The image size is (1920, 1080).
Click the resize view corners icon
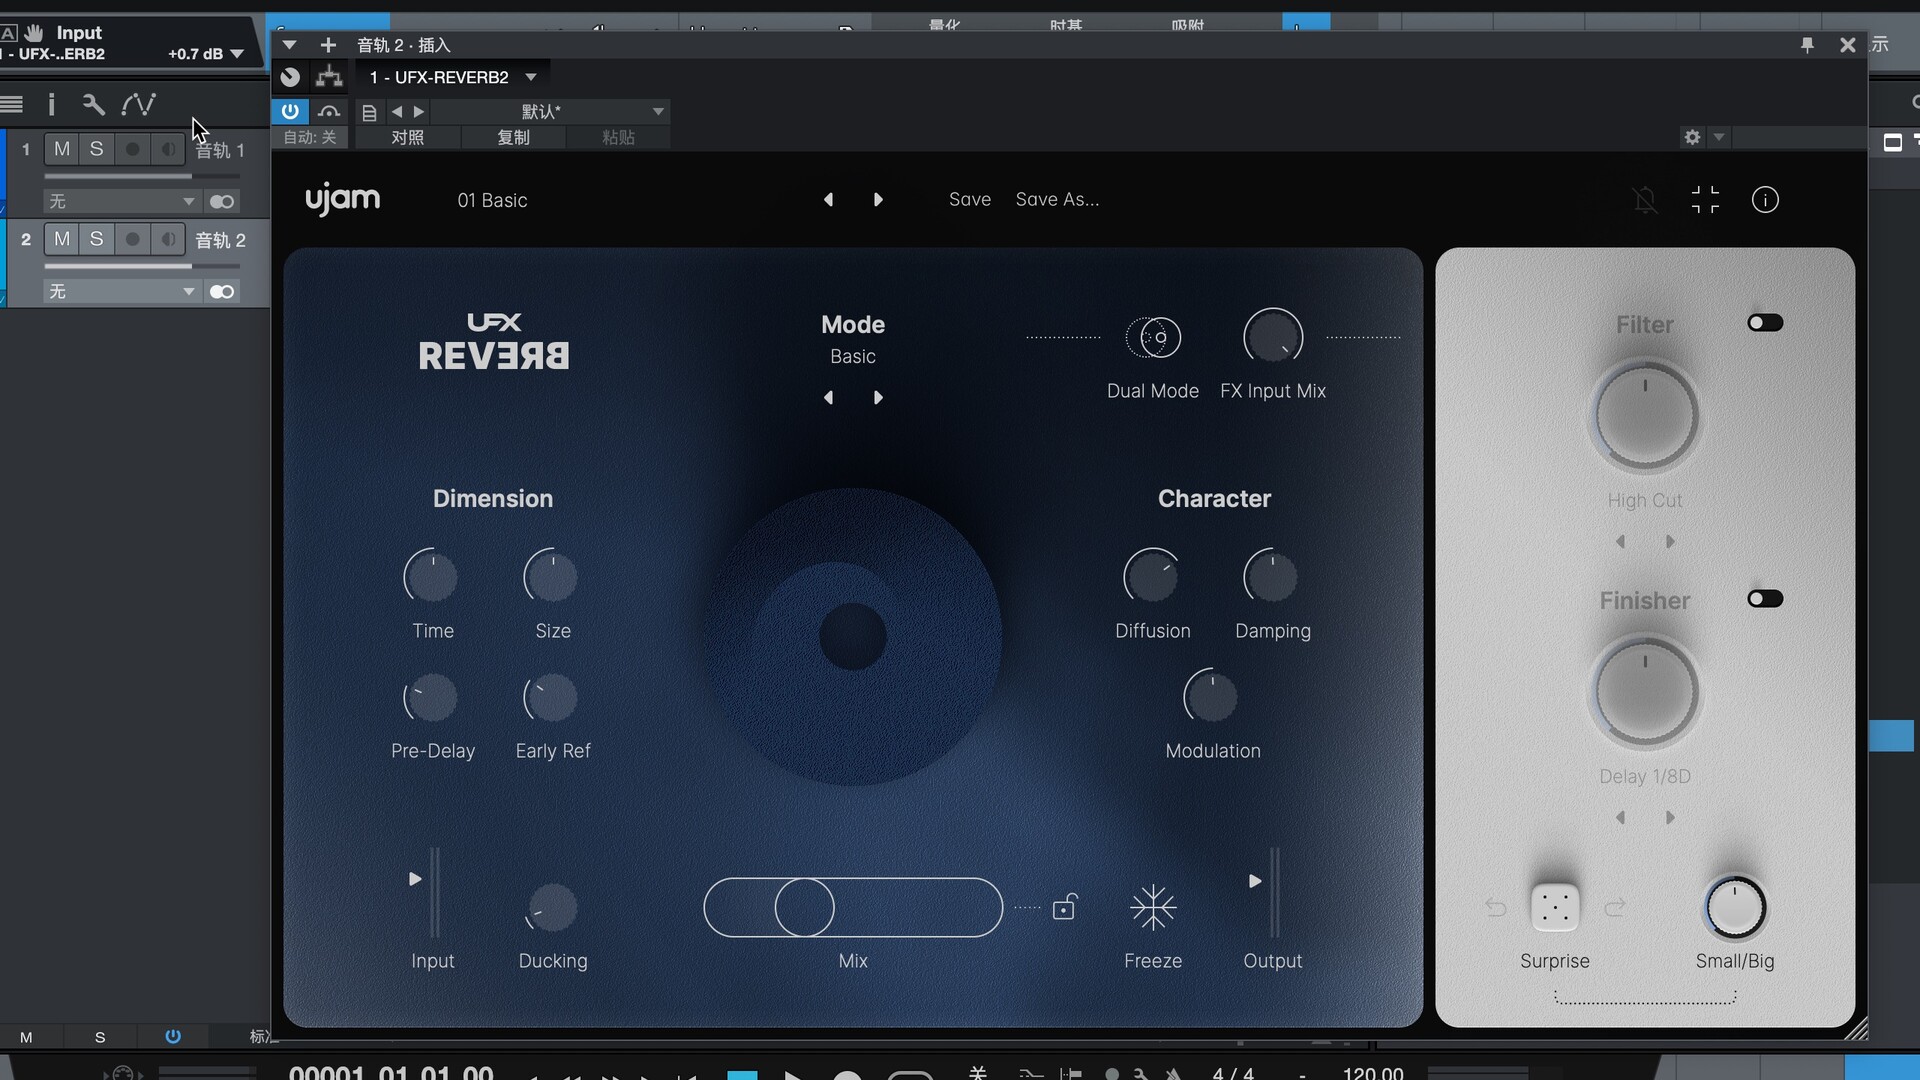[x=1705, y=200]
